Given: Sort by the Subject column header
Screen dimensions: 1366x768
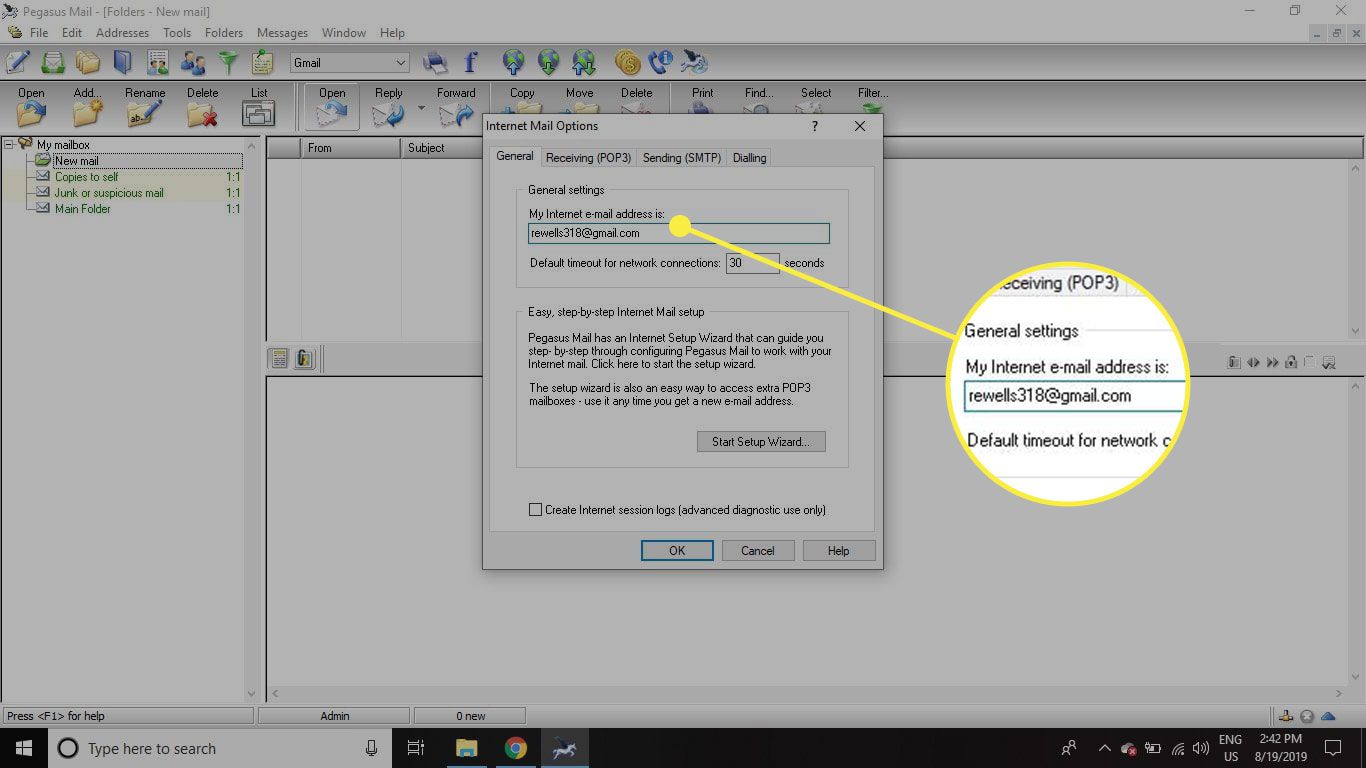Looking at the screenshot, I should [x=444, y=148].
